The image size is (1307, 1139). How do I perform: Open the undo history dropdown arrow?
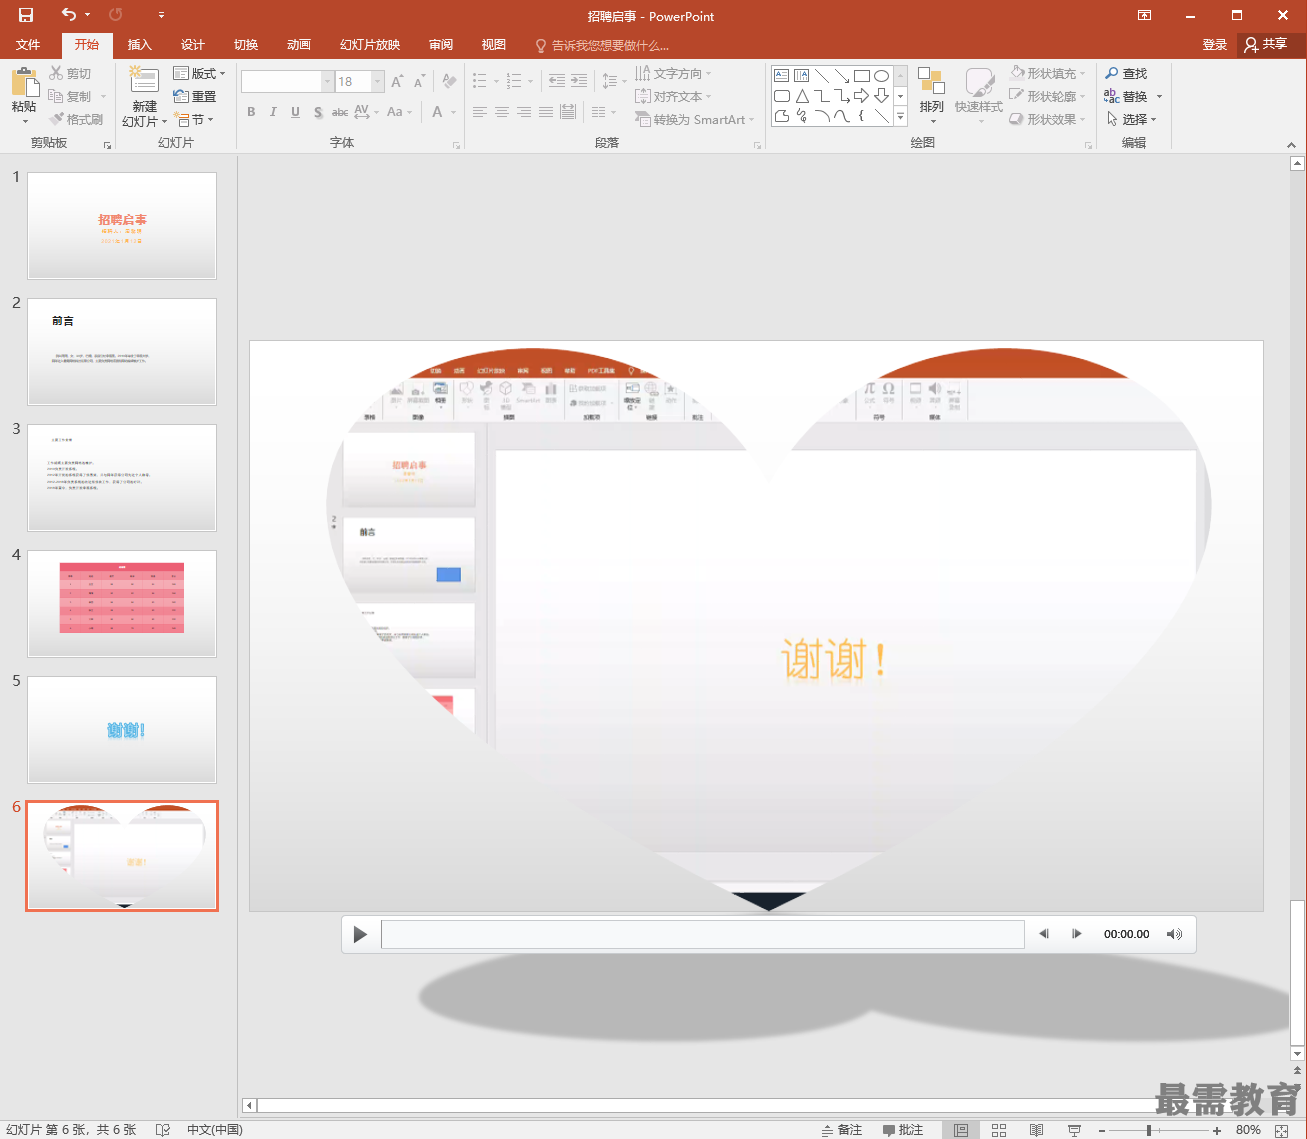87,15
